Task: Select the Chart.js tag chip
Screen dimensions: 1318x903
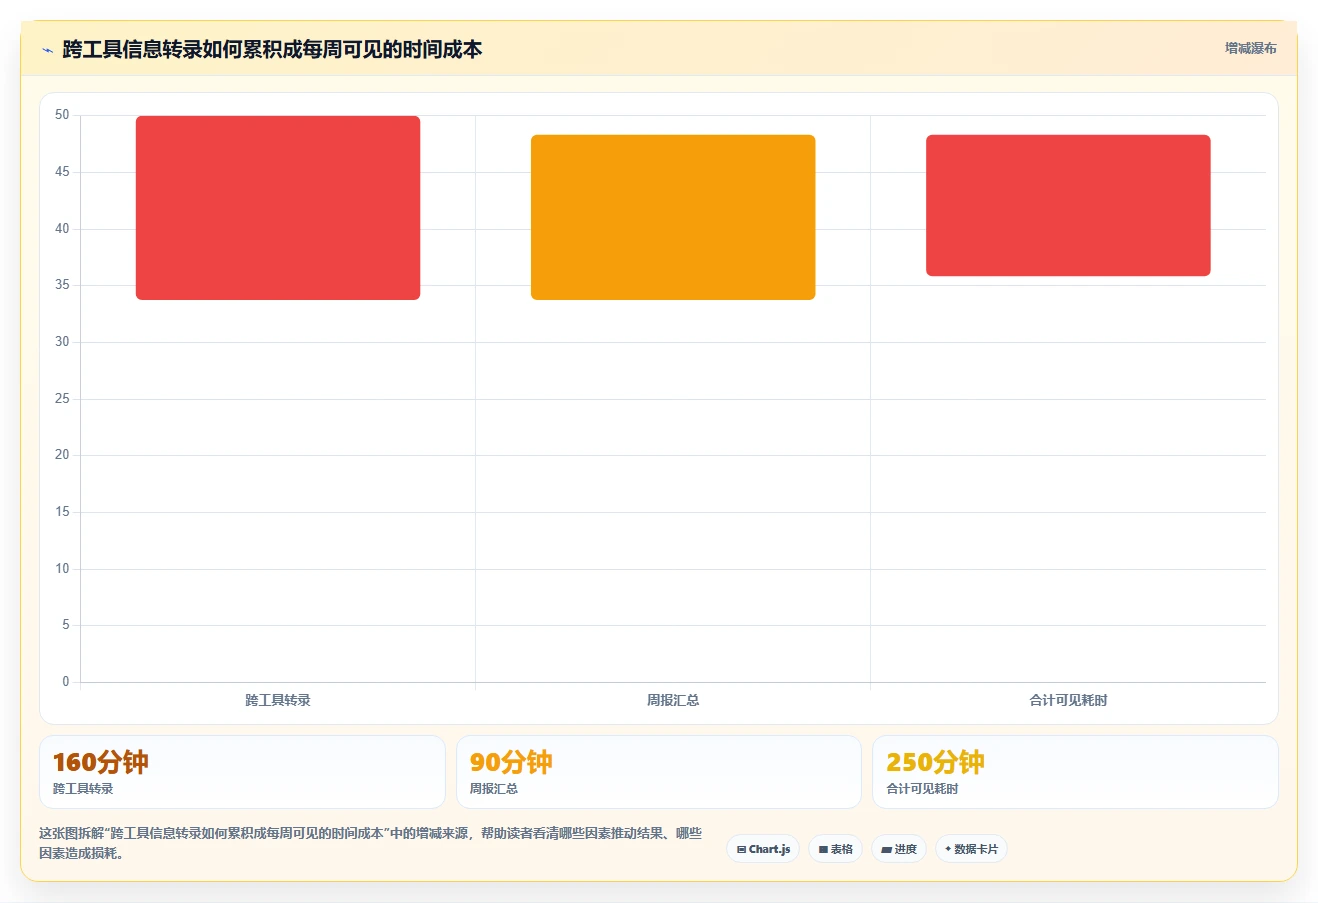Action: tap(763, 849)
